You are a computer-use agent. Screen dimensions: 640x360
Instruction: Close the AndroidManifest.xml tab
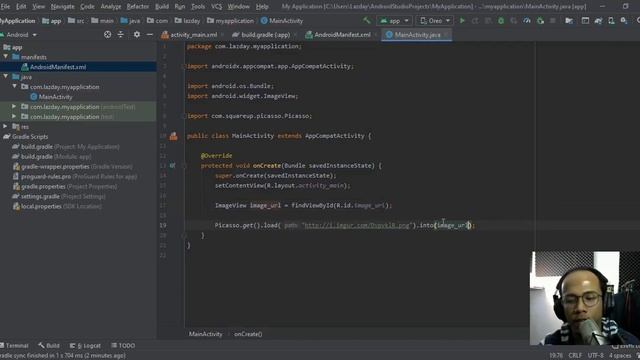tap(376, 35)
